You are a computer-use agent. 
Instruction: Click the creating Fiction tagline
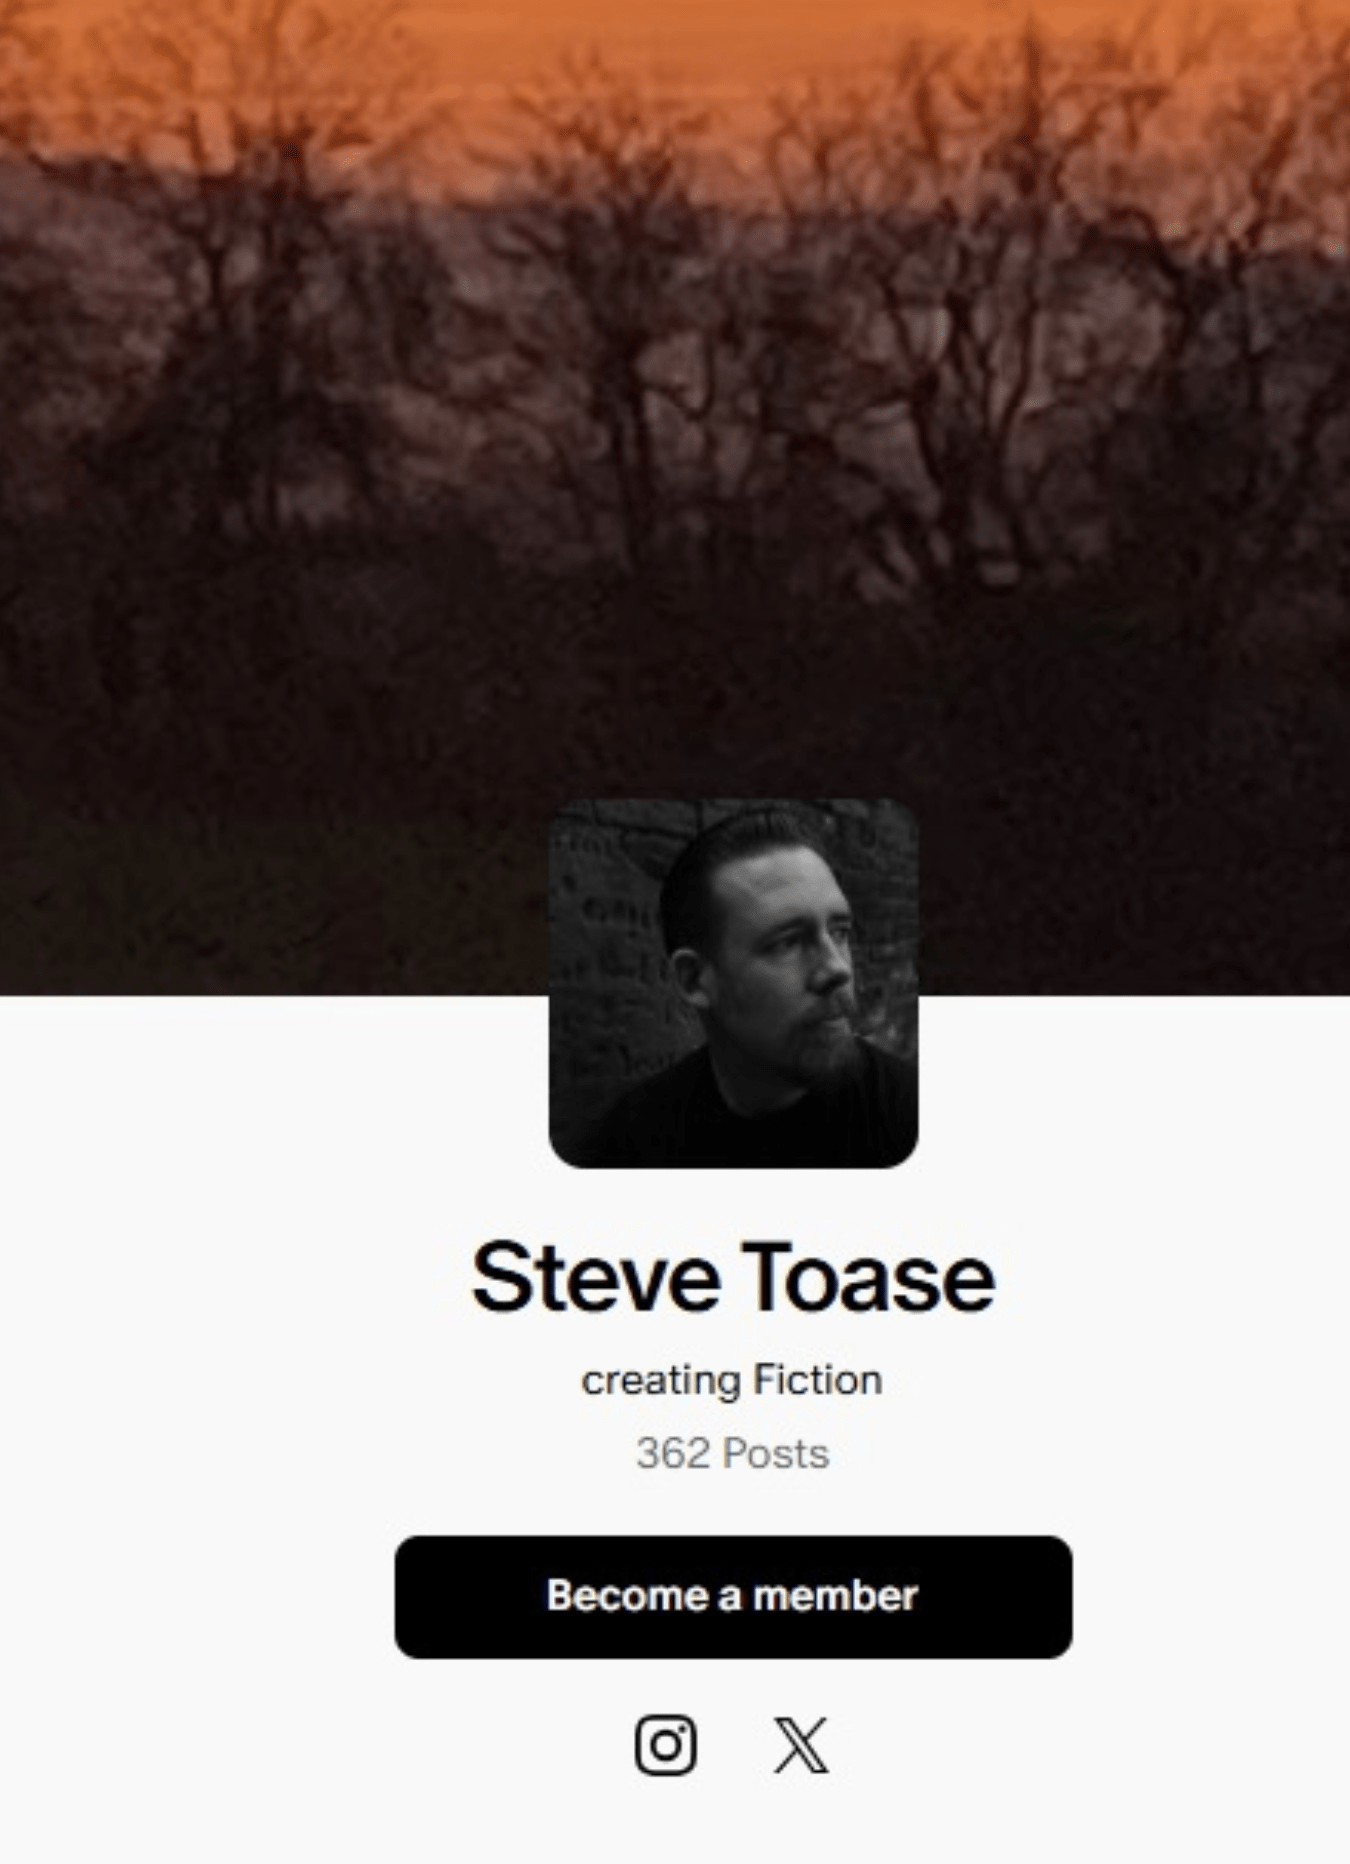tap(732, 1381)
